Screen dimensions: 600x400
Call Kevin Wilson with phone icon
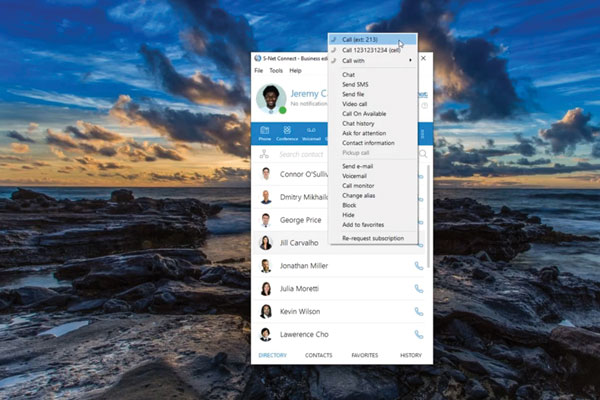pyautogui.click(x=419, y=312)
